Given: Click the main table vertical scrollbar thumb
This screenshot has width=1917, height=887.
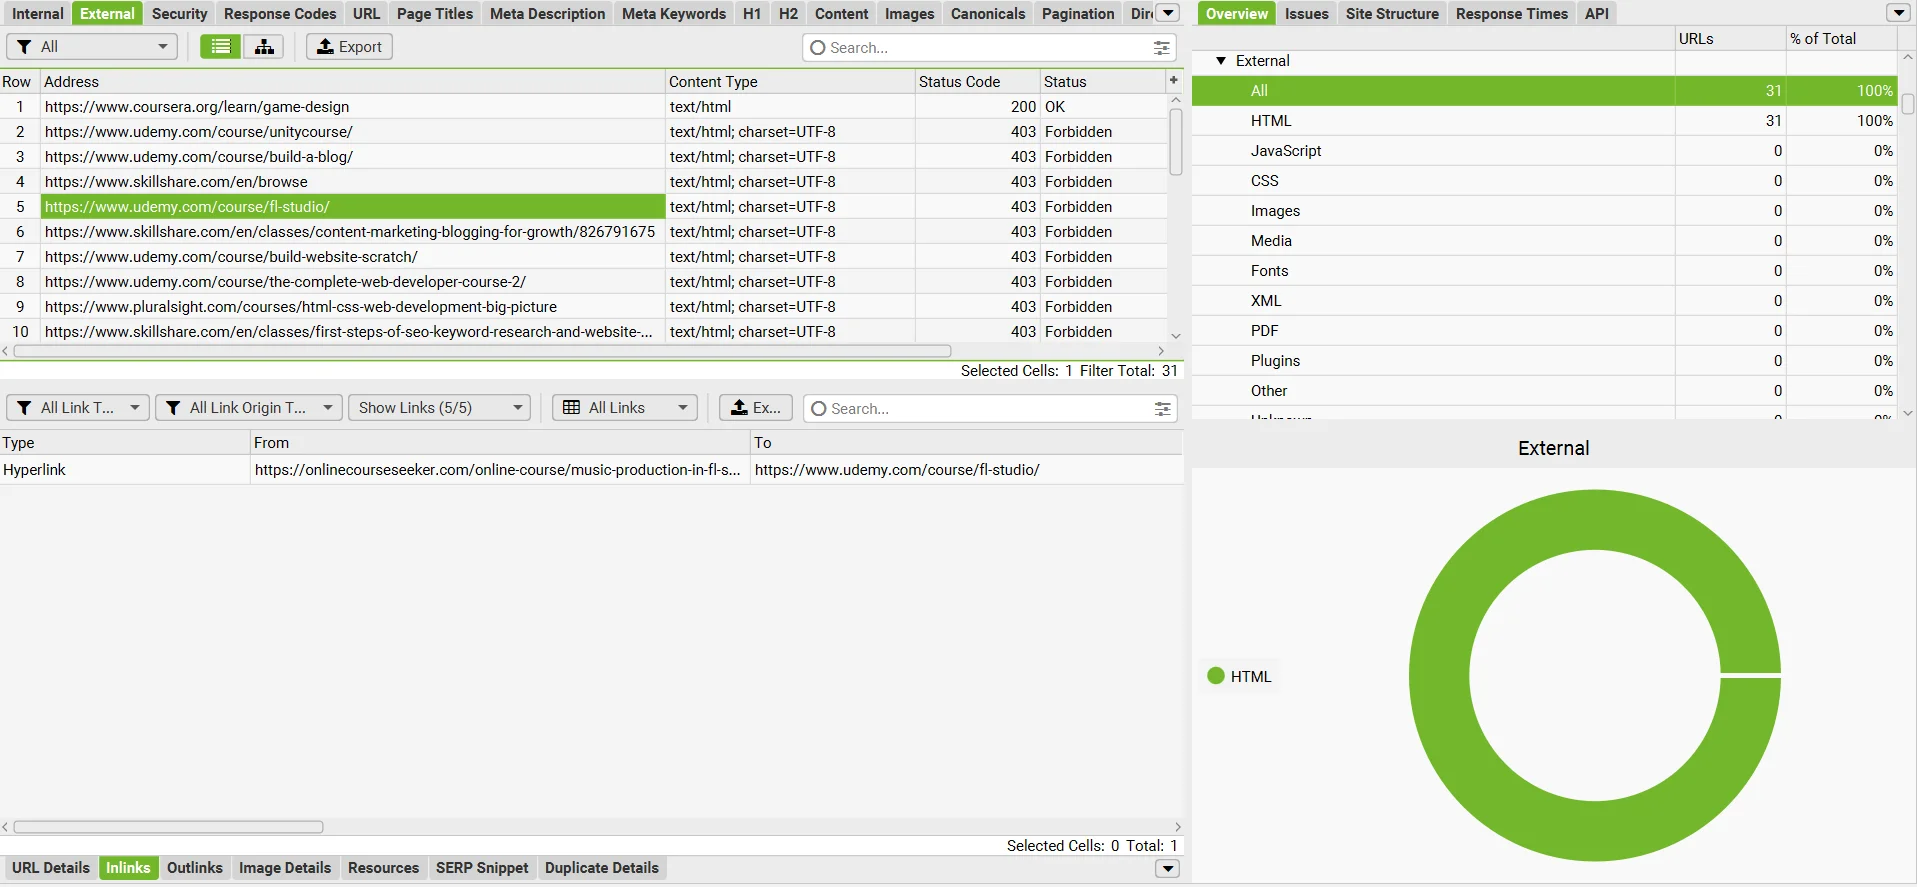Looking at the screenshot, I should click(x=1176, y=141).
